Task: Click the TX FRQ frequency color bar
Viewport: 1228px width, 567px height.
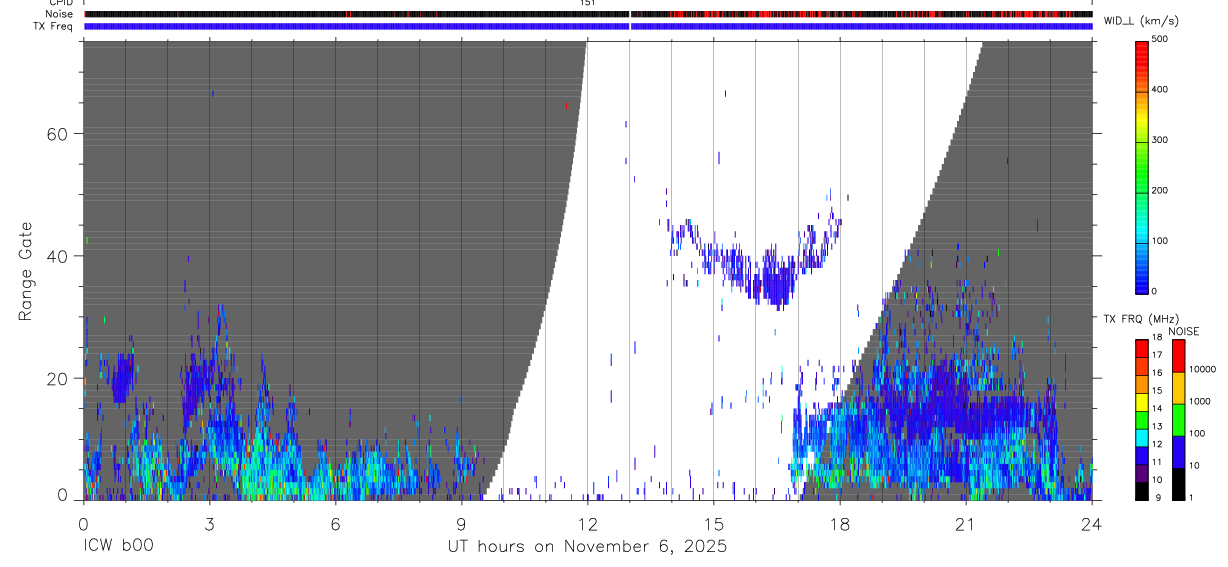Action: coord(1142,419)
